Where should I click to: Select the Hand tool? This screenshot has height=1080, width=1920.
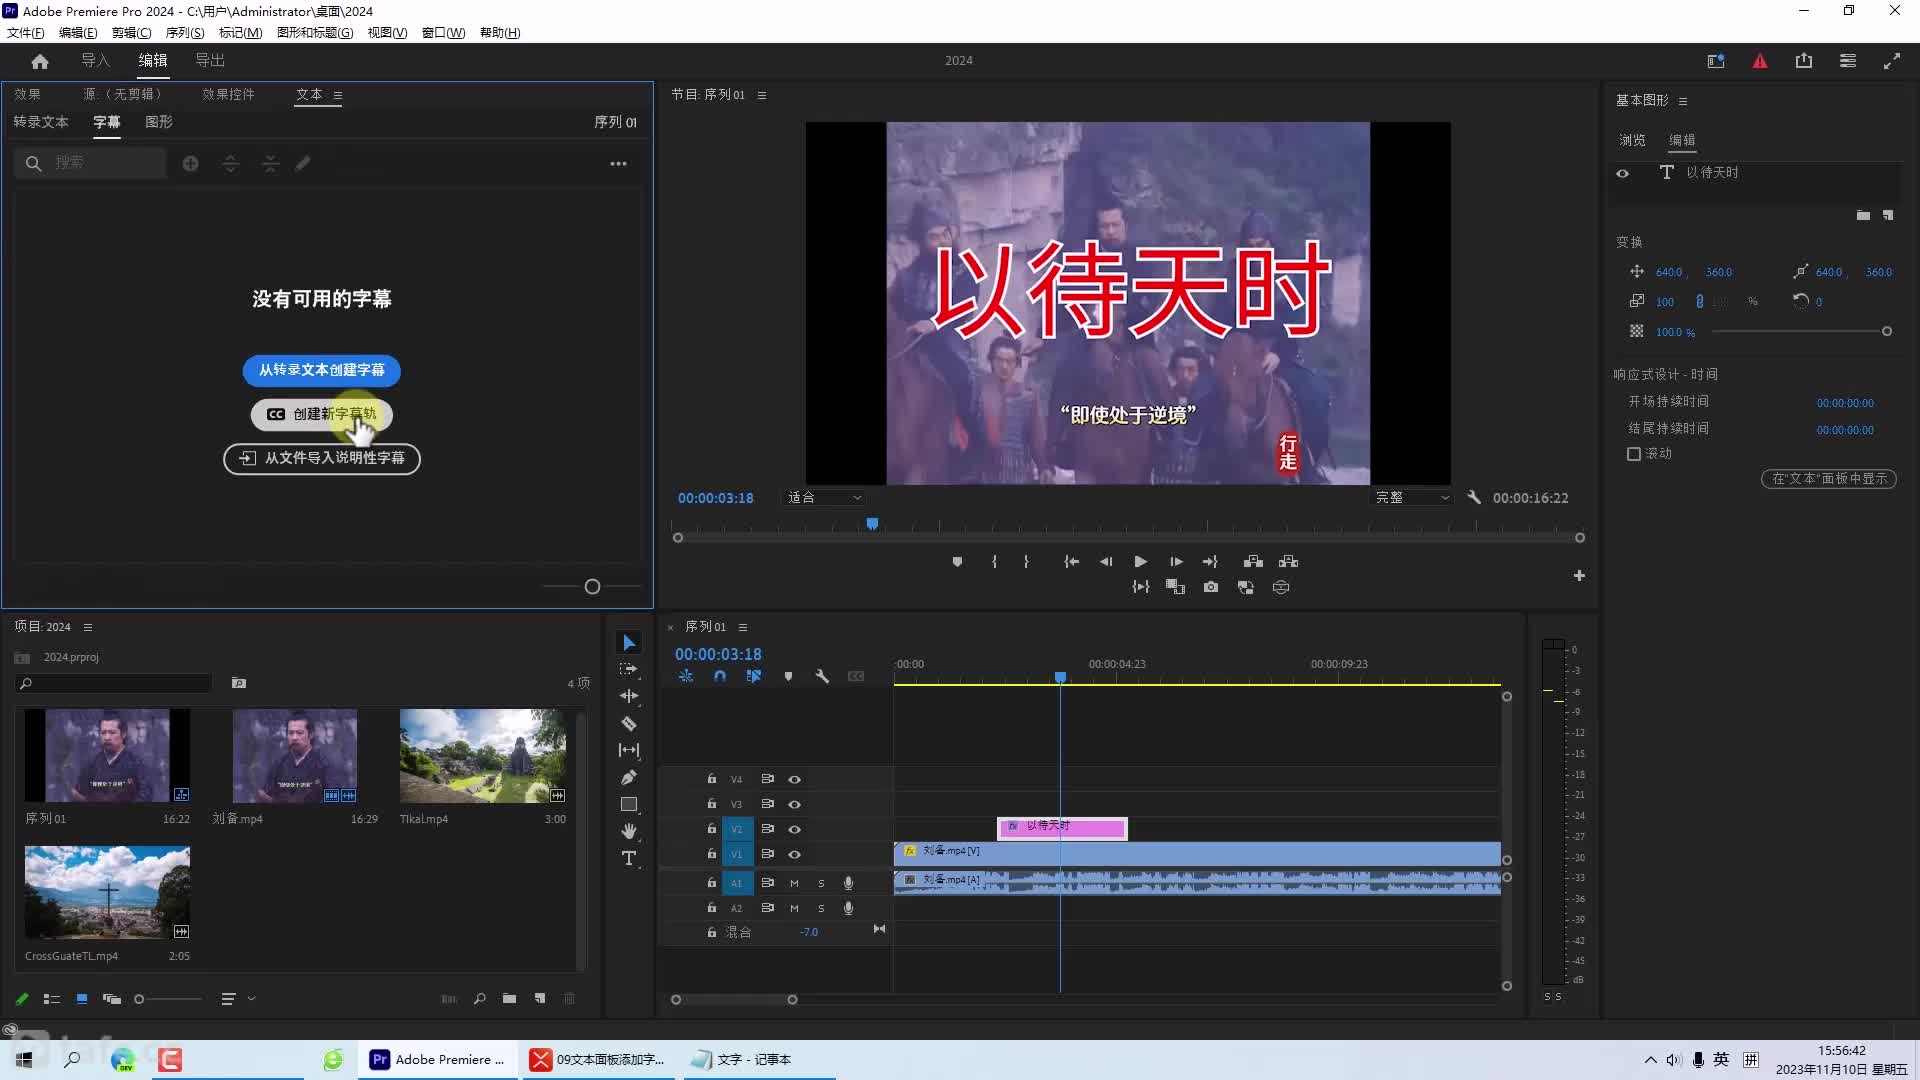pyautogui.click(x=629, y=831)
